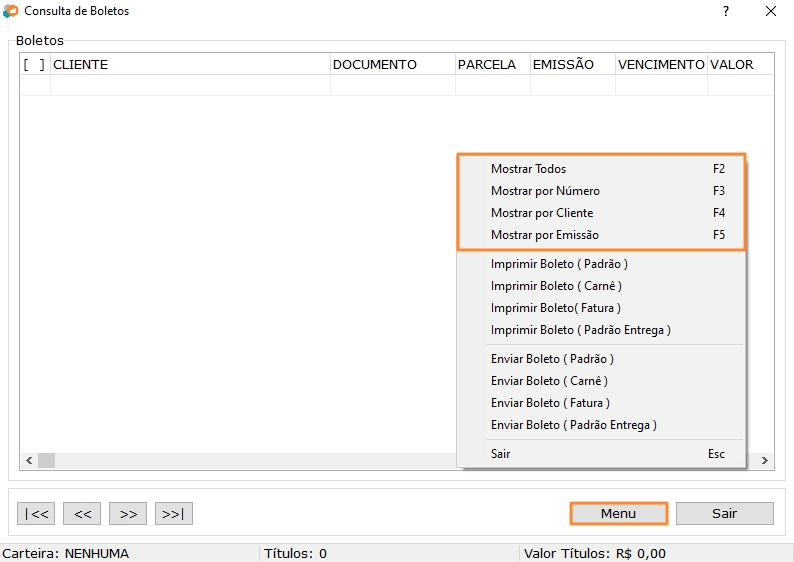Select Mostrar por Cliente option
The image size is (794, 562).
[x=542, y=213]
